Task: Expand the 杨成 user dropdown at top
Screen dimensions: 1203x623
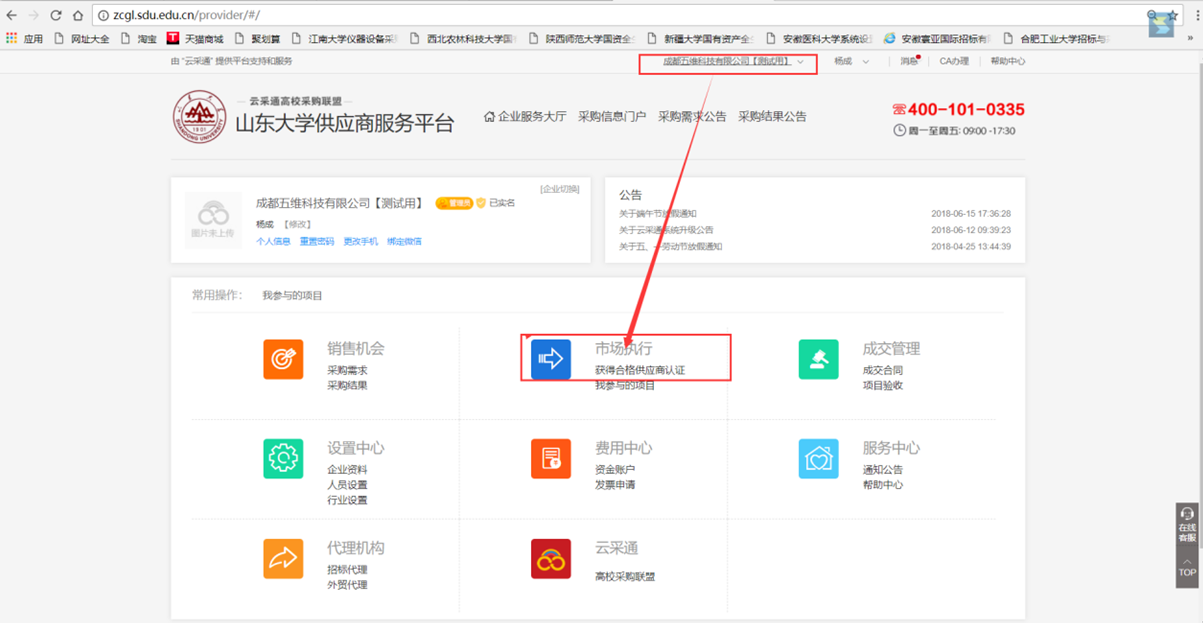Action: point(851,62)
